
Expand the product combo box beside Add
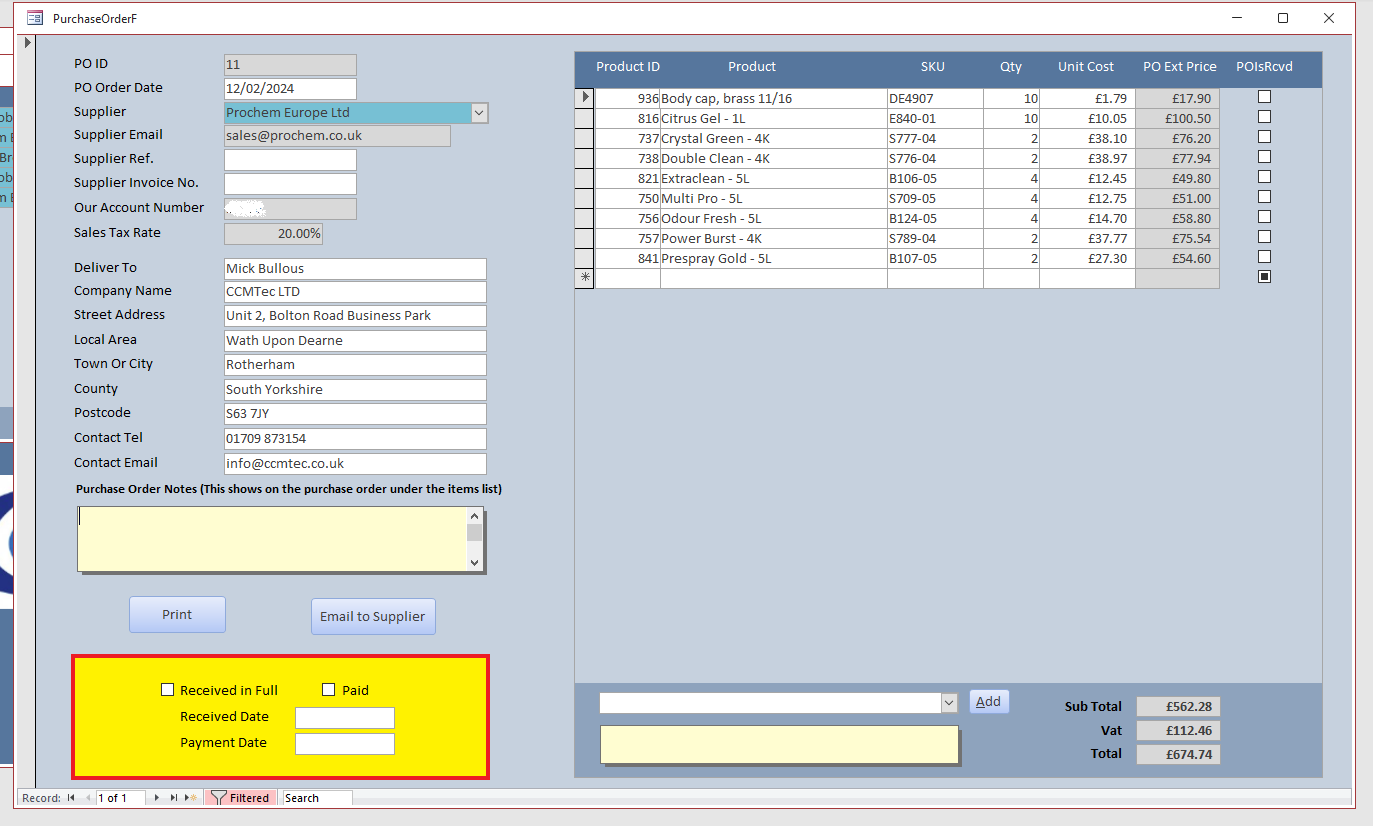pyautogui.click(x=948, y=702)
